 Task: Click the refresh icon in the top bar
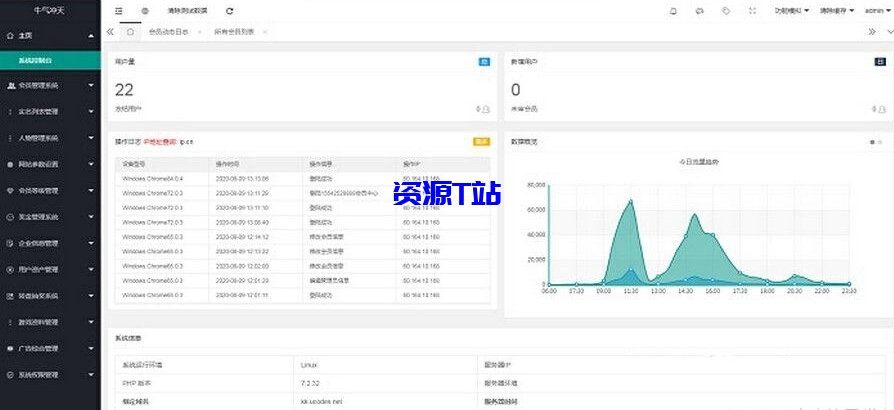pos(229,11)
